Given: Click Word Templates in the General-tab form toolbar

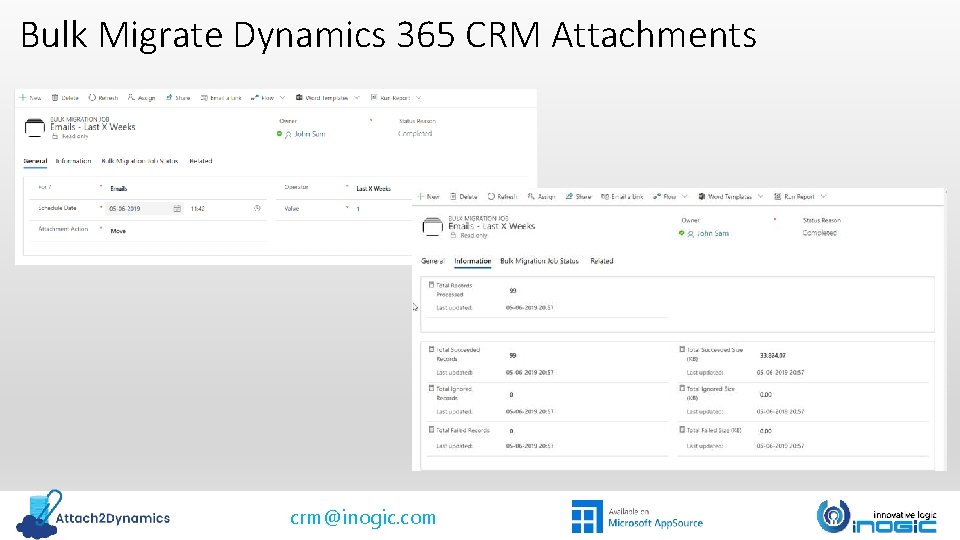Looking at the screenshot, I should click(x=322, y=97).
